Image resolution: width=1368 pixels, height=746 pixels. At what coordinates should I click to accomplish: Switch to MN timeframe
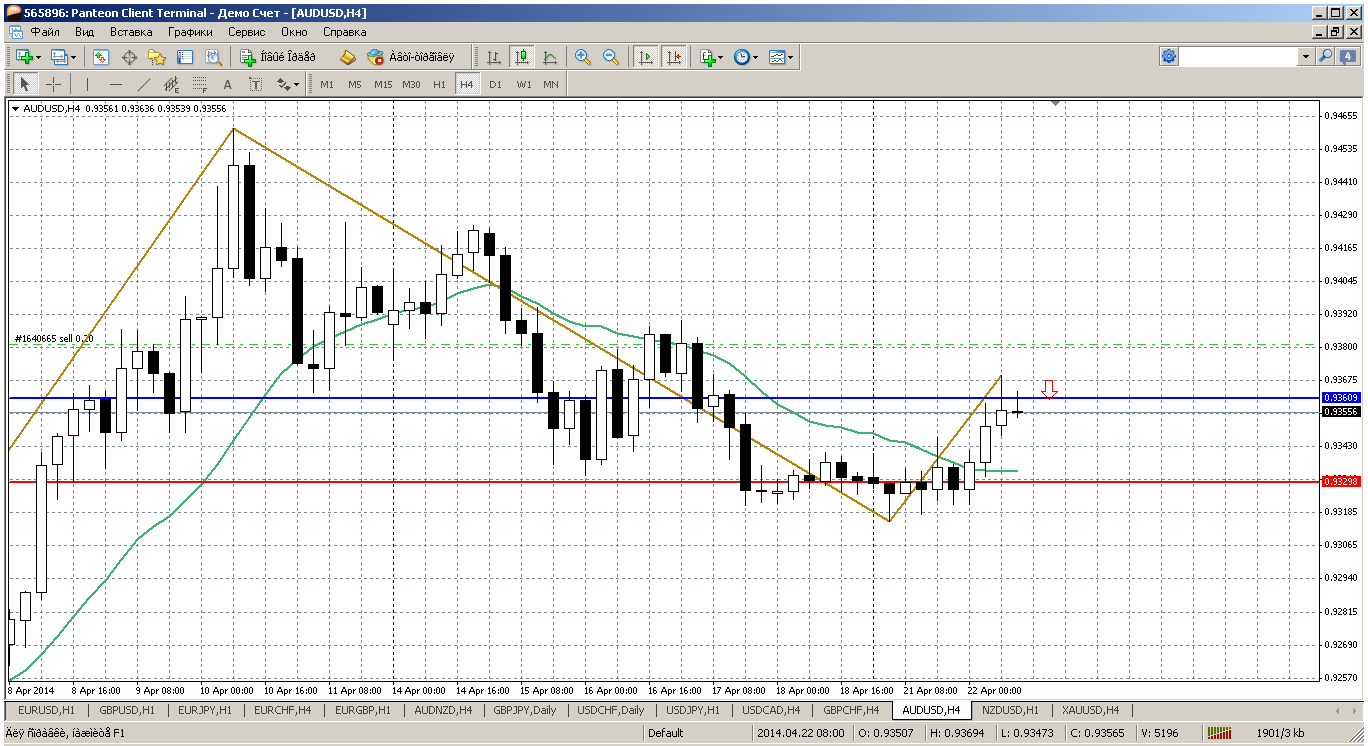(551, 84)
